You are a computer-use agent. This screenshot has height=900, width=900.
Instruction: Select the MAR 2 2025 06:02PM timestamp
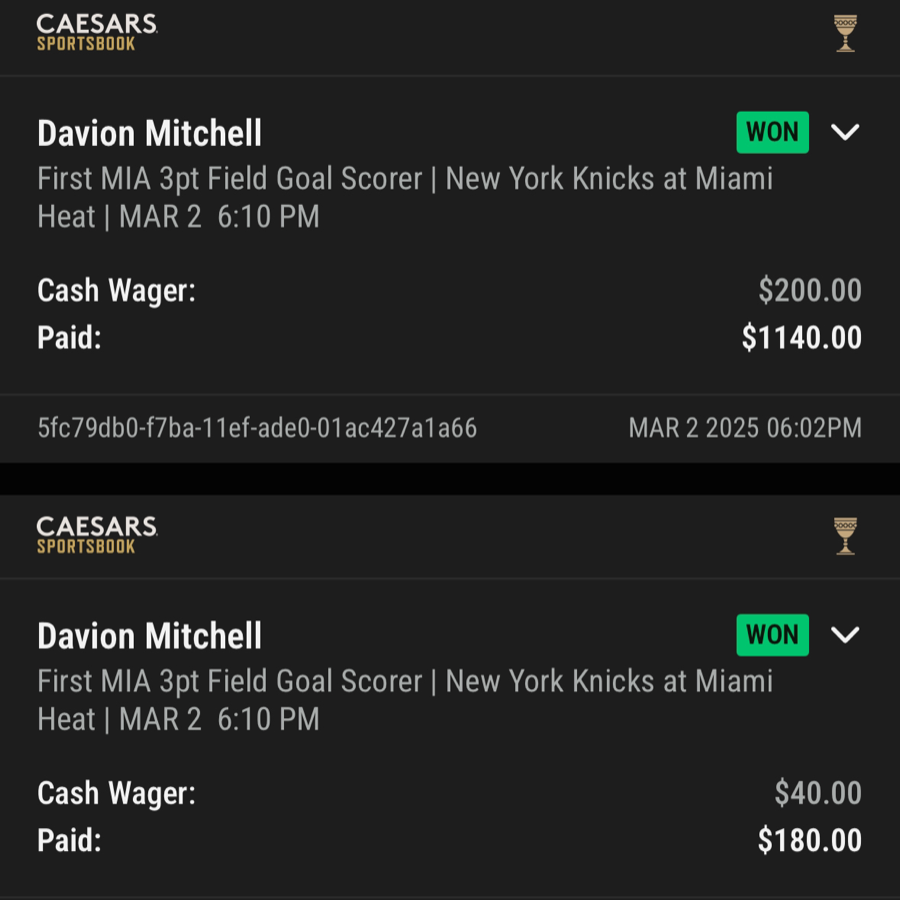pyautogui.click(x=744, y=427)
